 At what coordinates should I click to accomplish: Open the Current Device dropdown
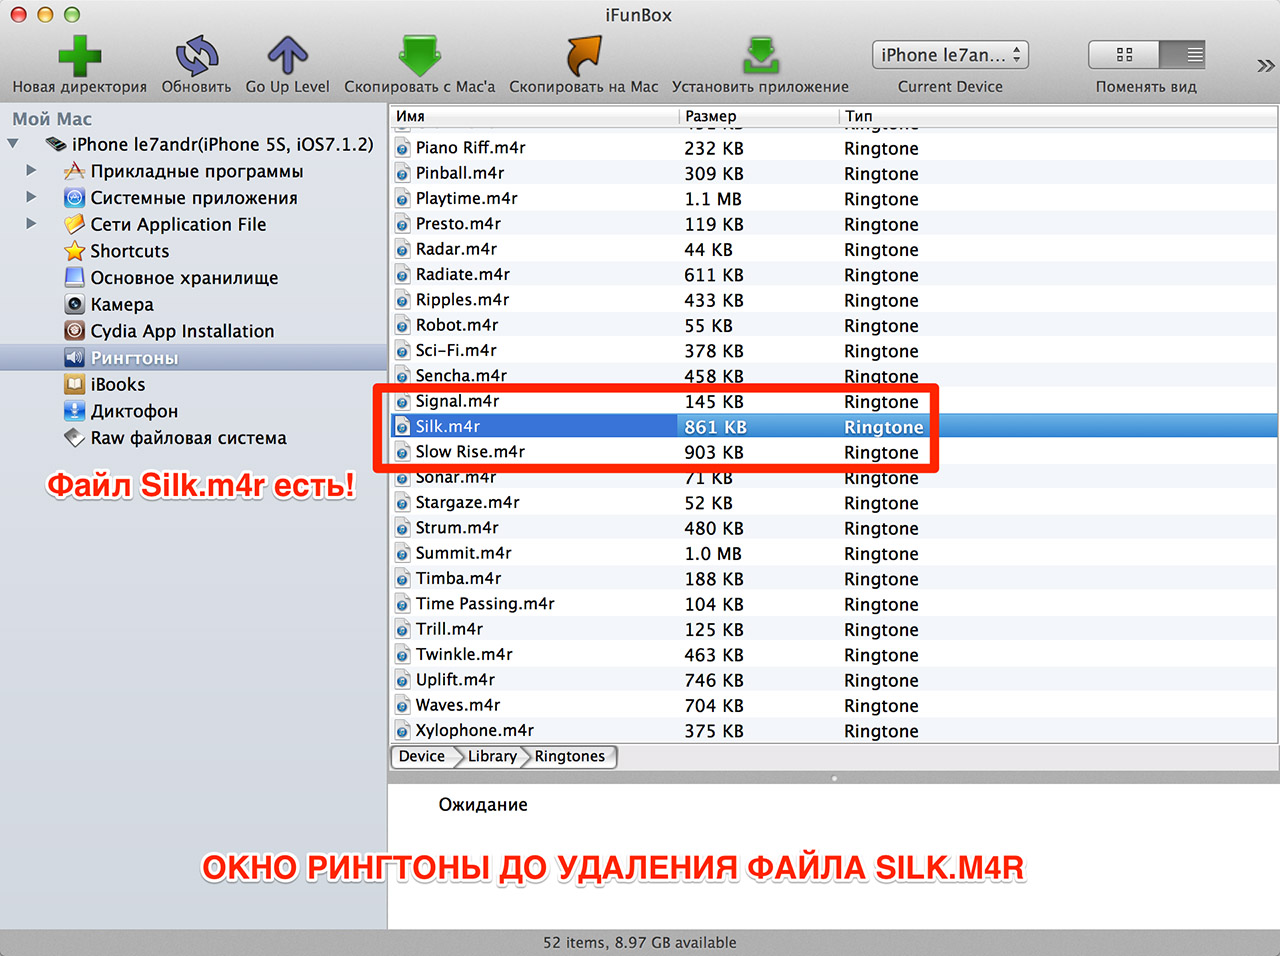[x=950, y=55]
